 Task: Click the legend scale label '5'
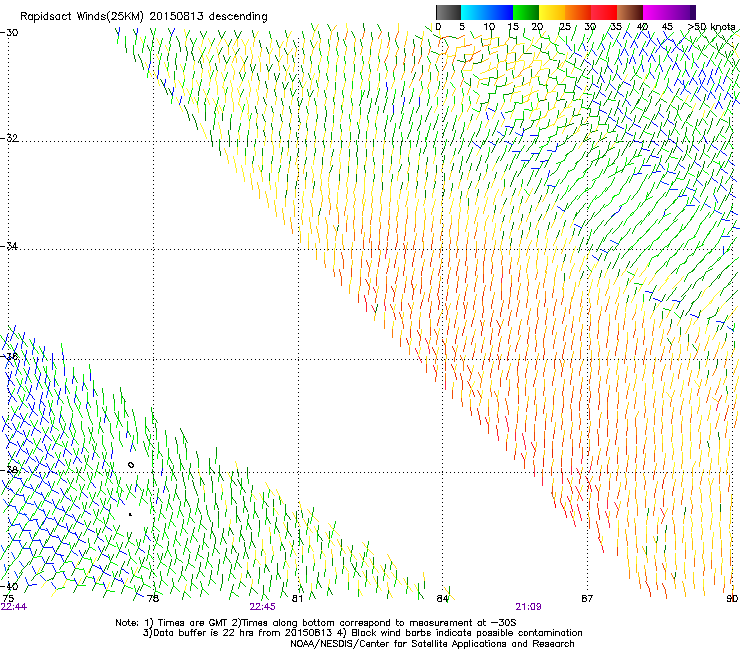point(462,27)
